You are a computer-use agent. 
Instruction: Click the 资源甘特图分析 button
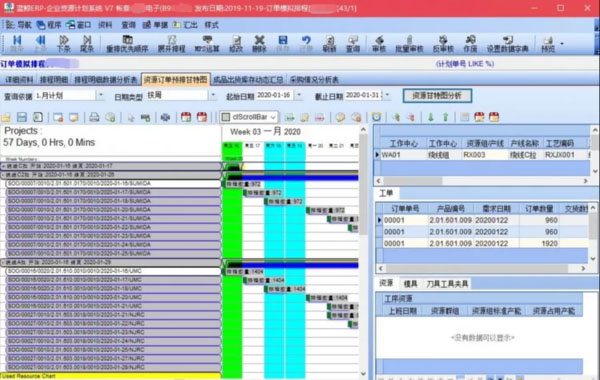pos(437,96)
